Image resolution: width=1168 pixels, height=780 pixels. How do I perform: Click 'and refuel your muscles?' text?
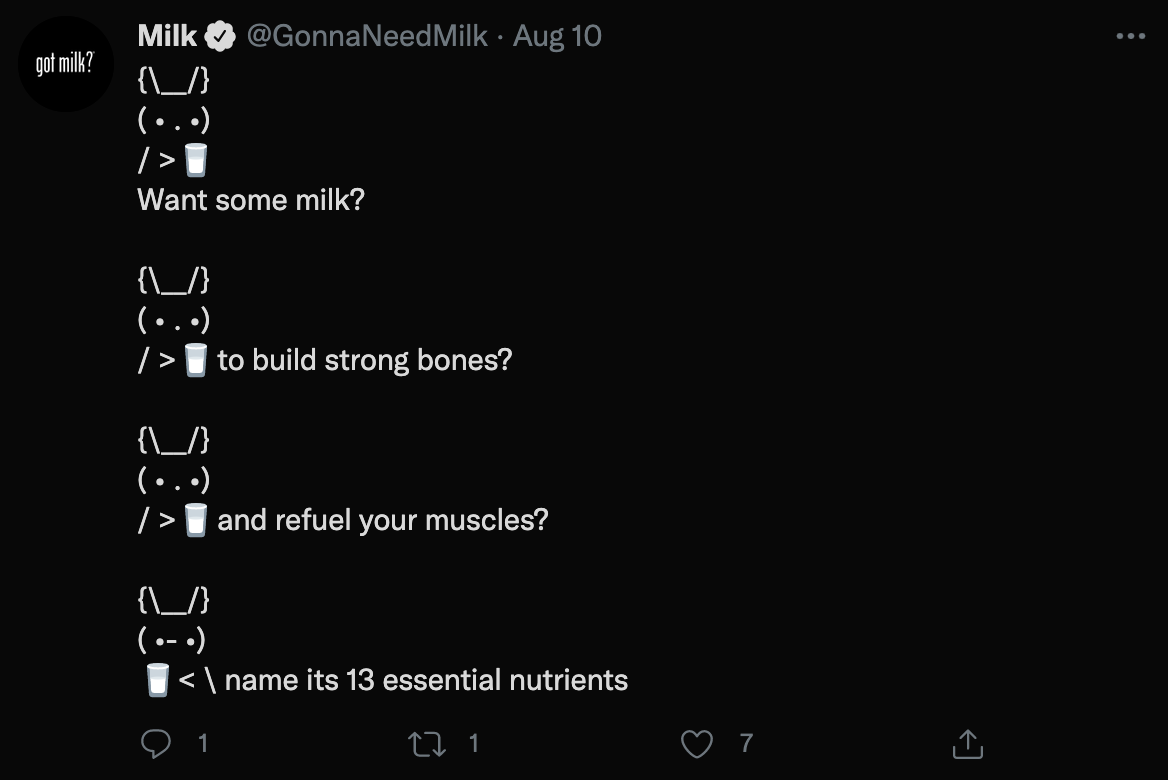tap(383, 520)
